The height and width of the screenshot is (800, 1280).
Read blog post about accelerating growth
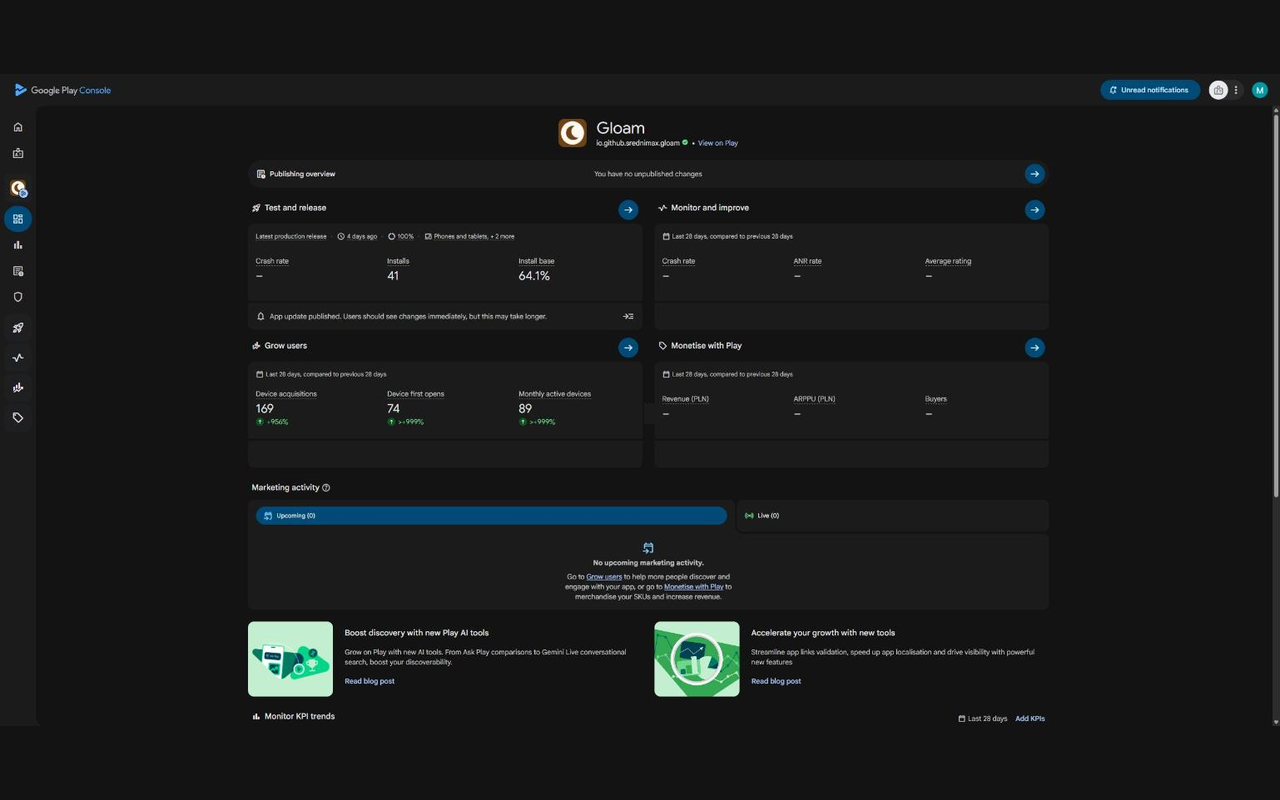776,681
